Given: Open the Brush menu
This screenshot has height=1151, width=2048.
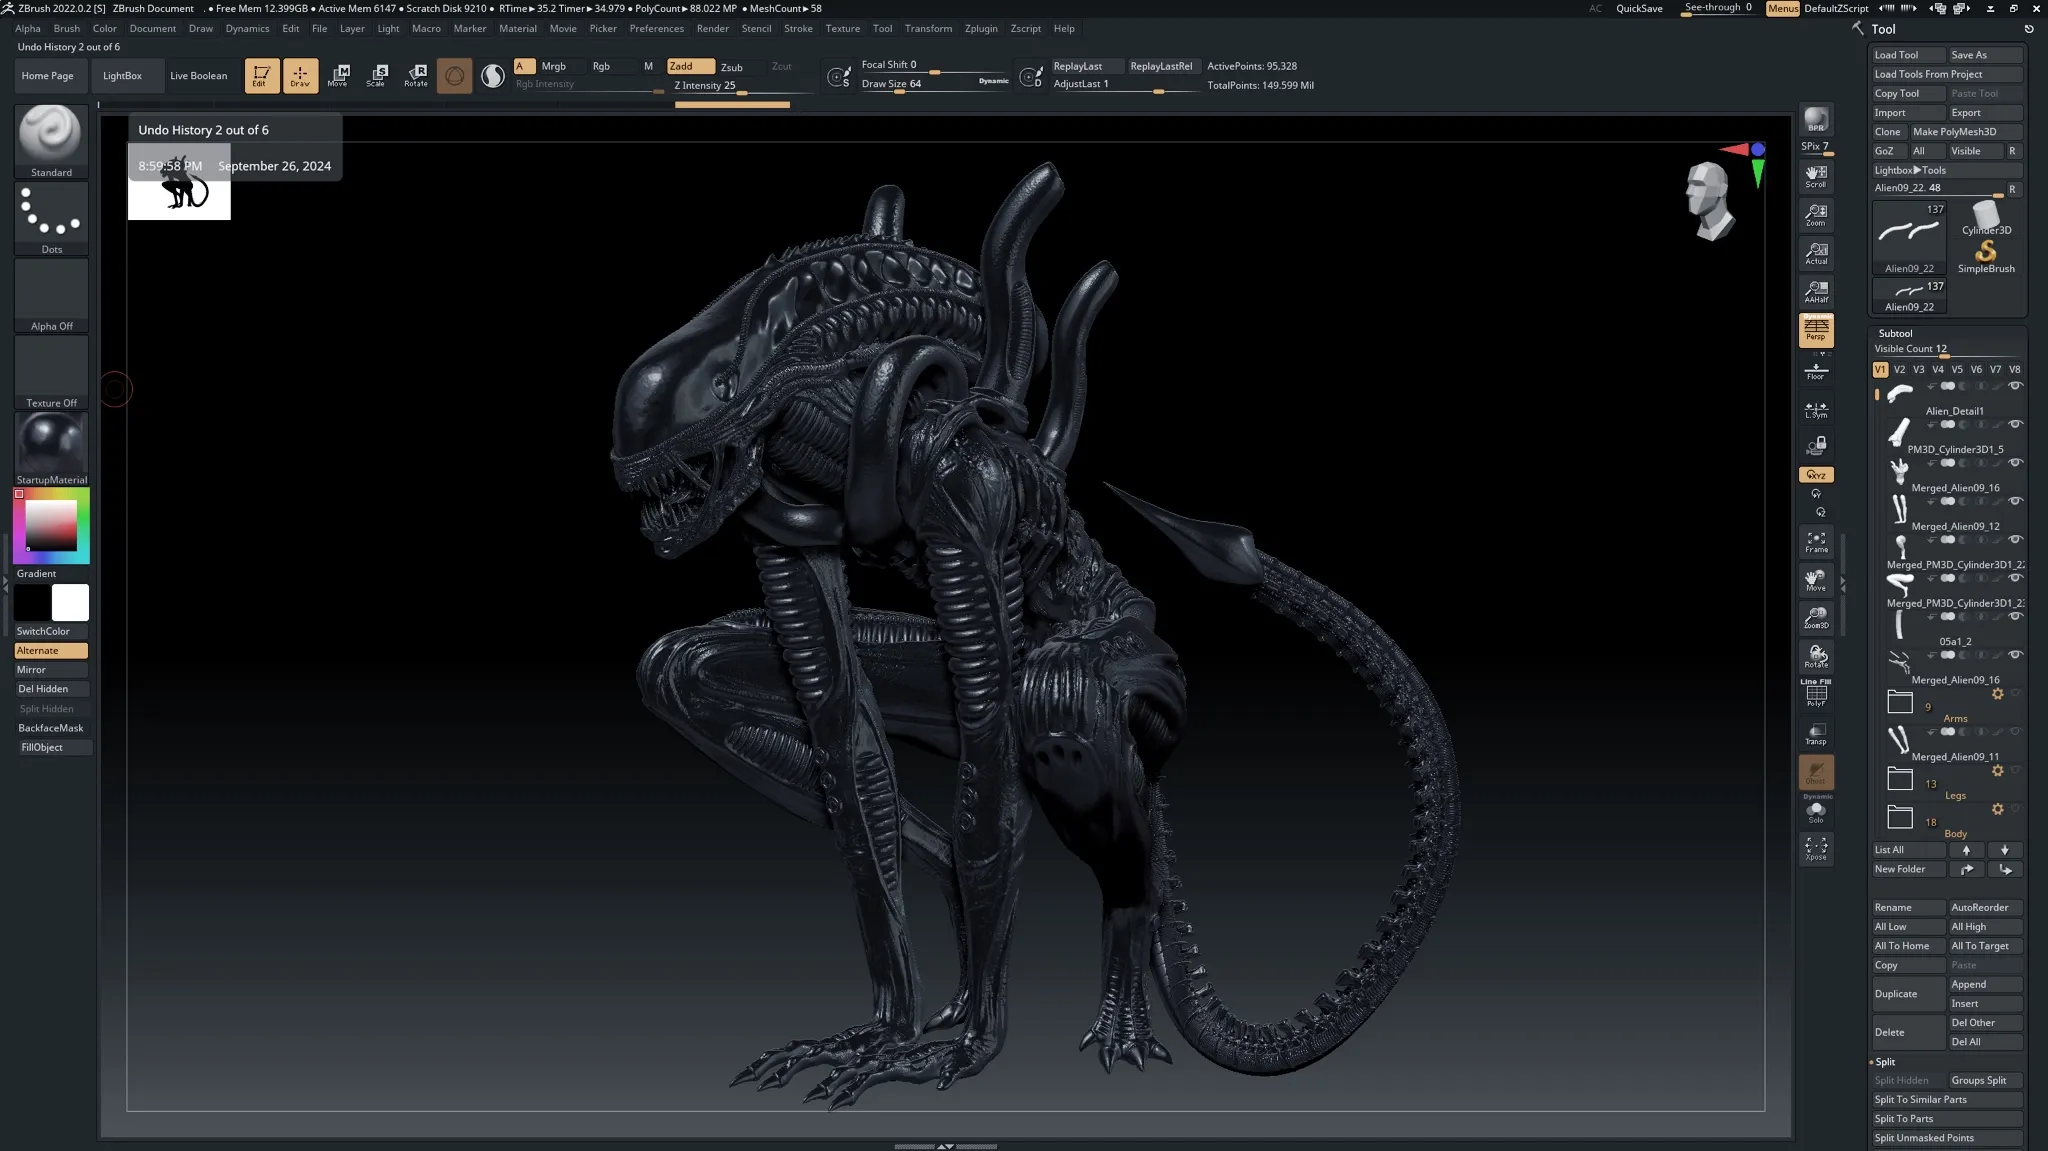Looking at the screenshot, I should coord(67,28).
